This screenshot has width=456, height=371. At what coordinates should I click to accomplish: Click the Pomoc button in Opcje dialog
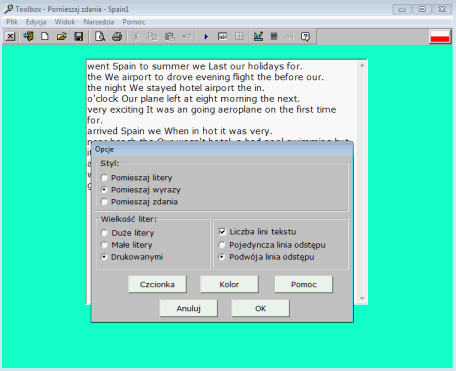pyautogui.click(x=304, y=284)
